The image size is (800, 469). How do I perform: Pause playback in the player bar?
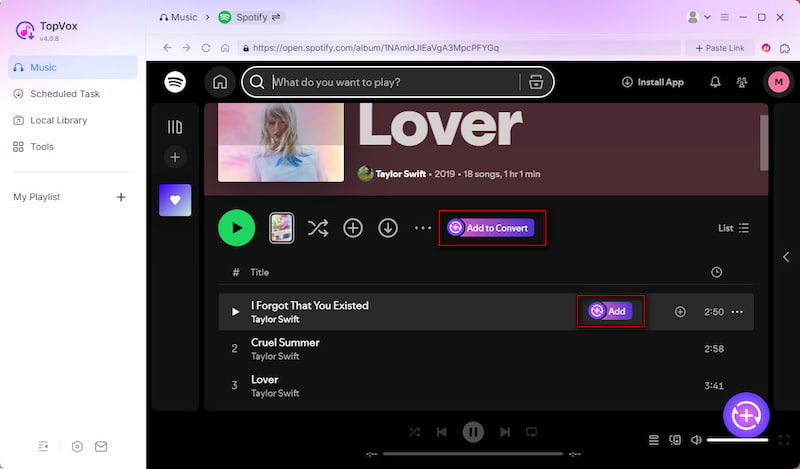473,432
